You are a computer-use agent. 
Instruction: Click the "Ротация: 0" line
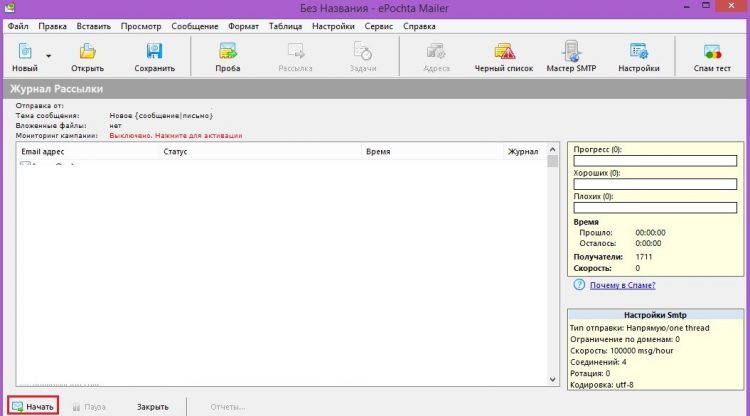pos(590,373)
